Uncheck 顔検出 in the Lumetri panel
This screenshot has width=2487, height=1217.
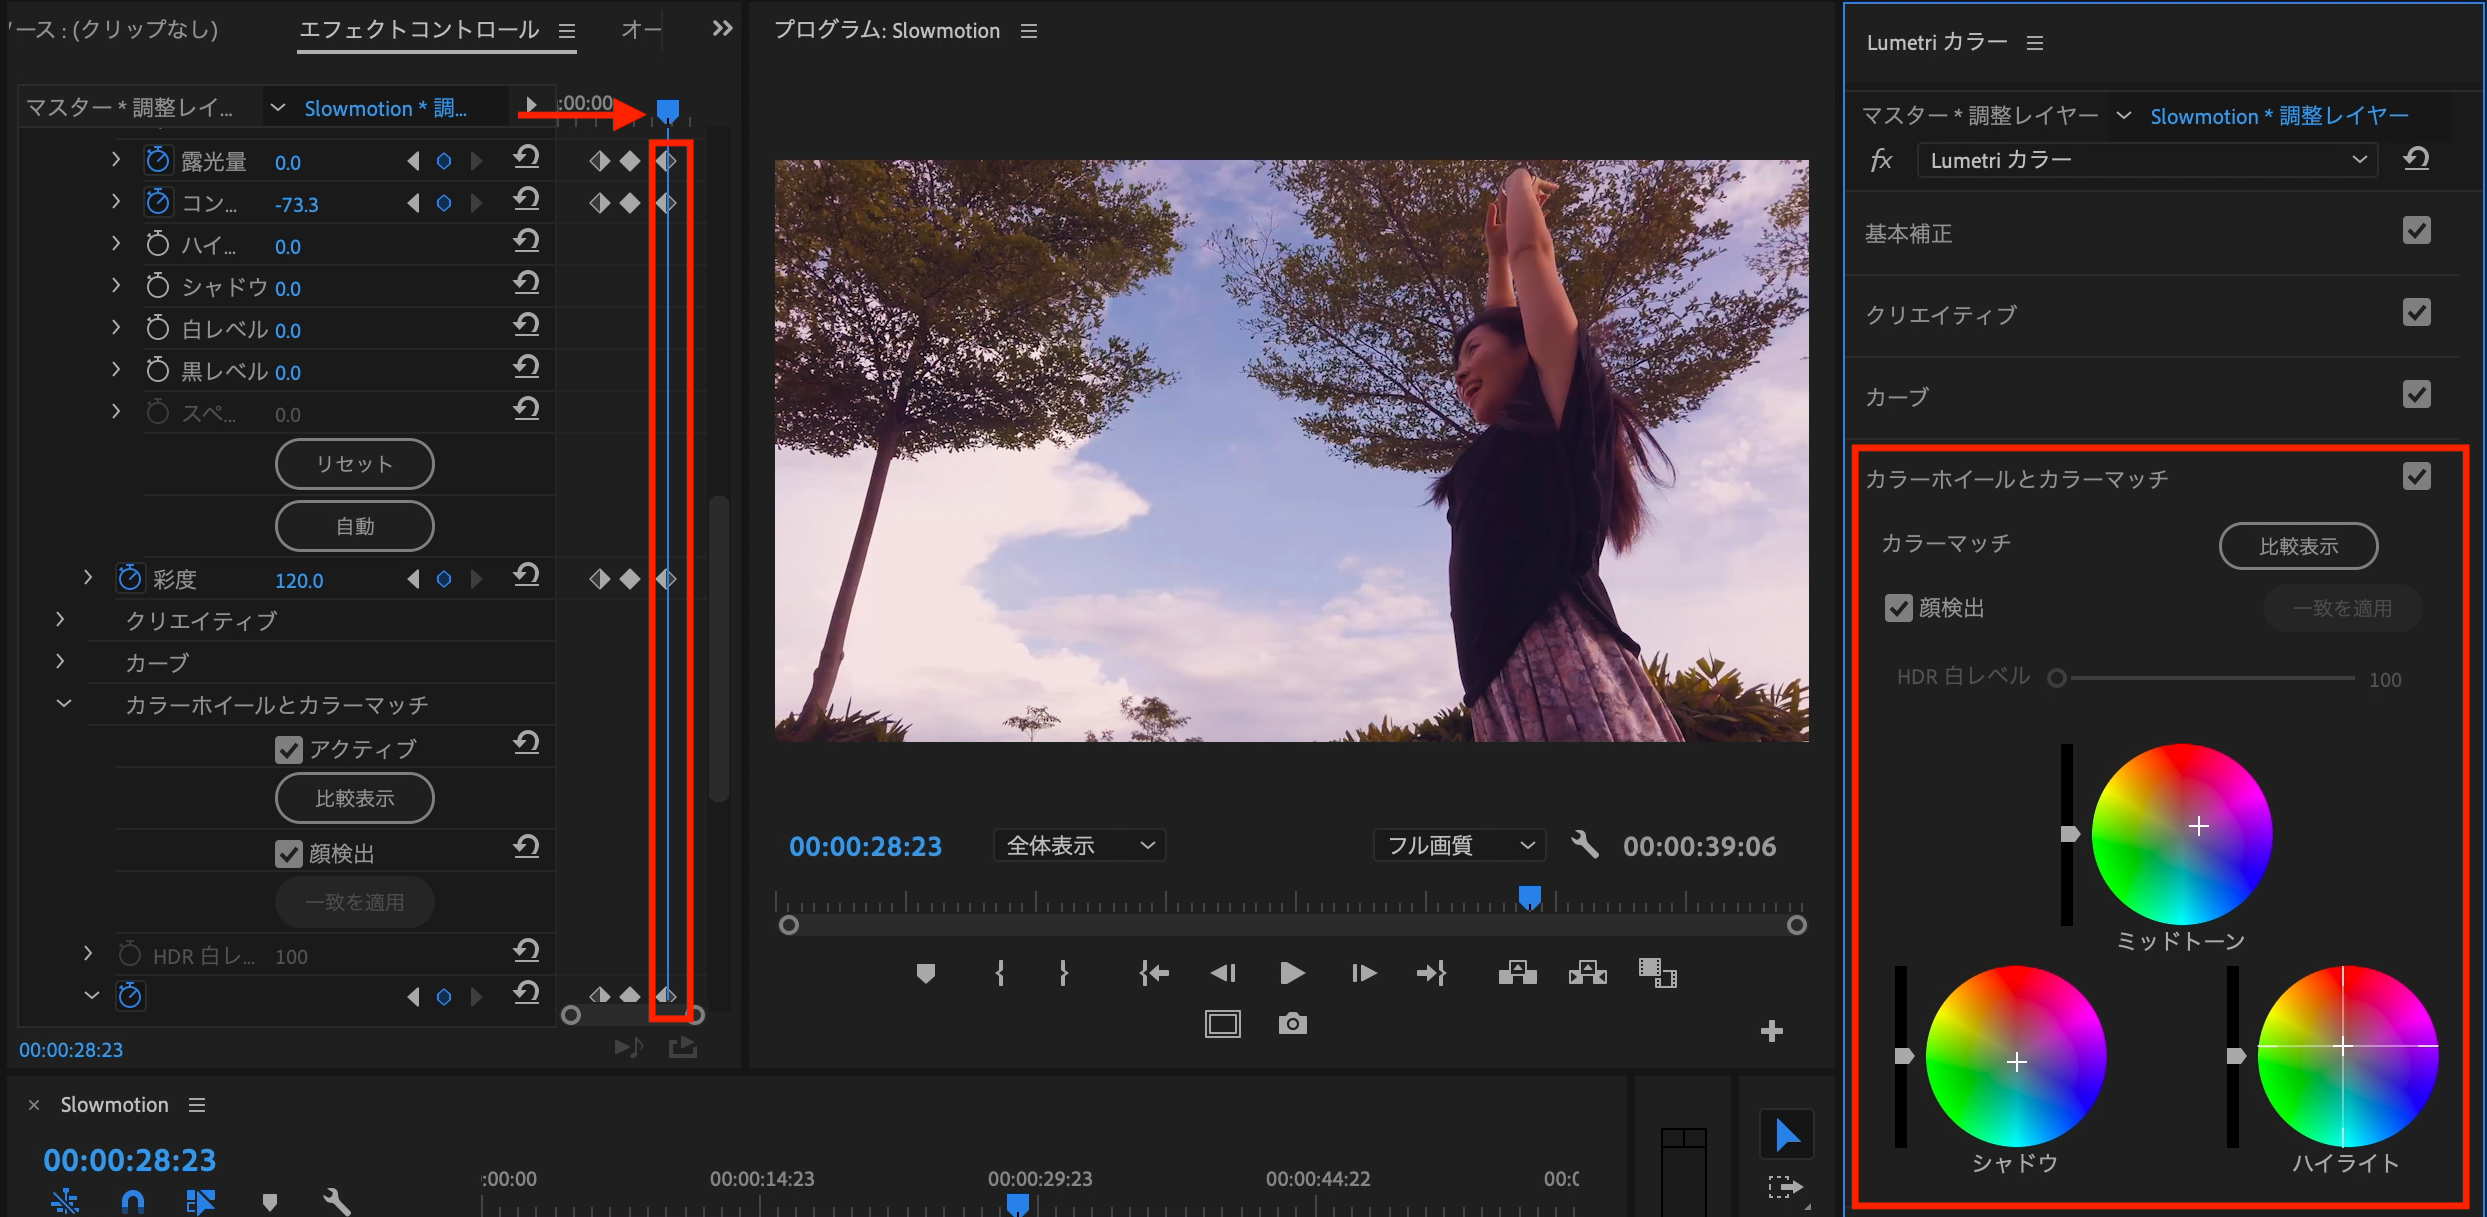[x=1898, y=608]
